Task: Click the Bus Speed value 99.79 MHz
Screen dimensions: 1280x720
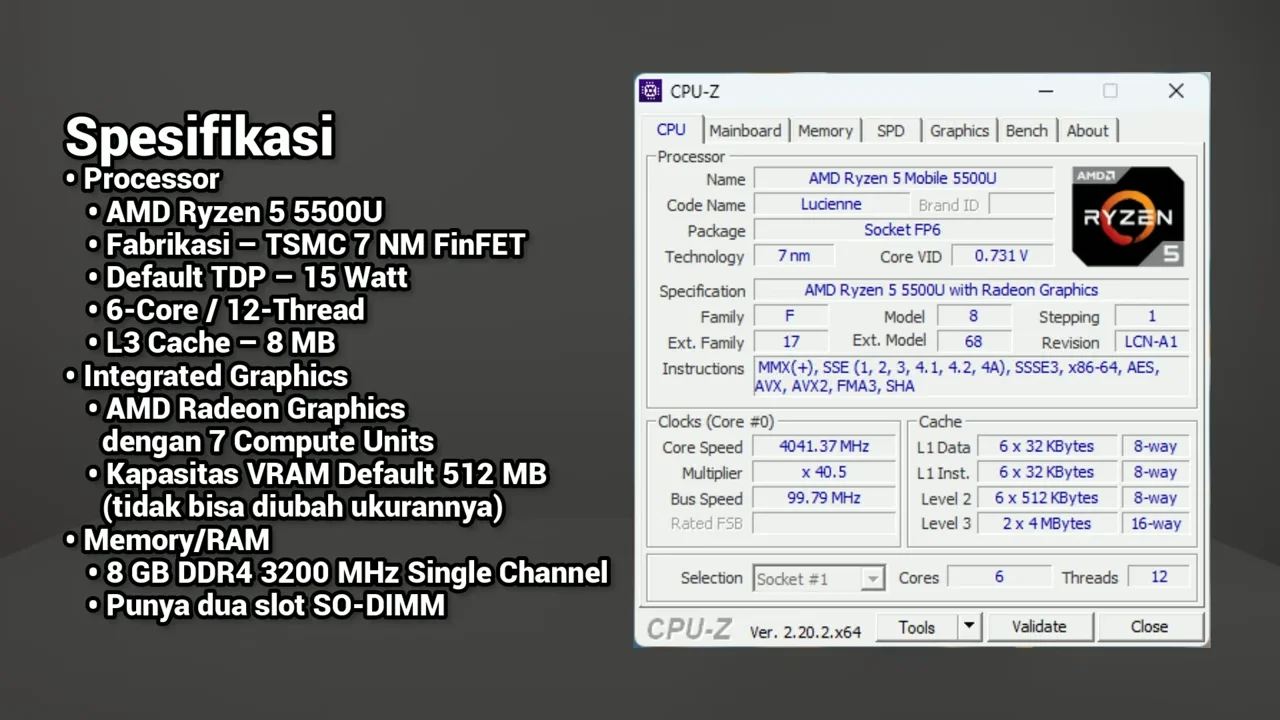Action: click(x=824, y=498)
